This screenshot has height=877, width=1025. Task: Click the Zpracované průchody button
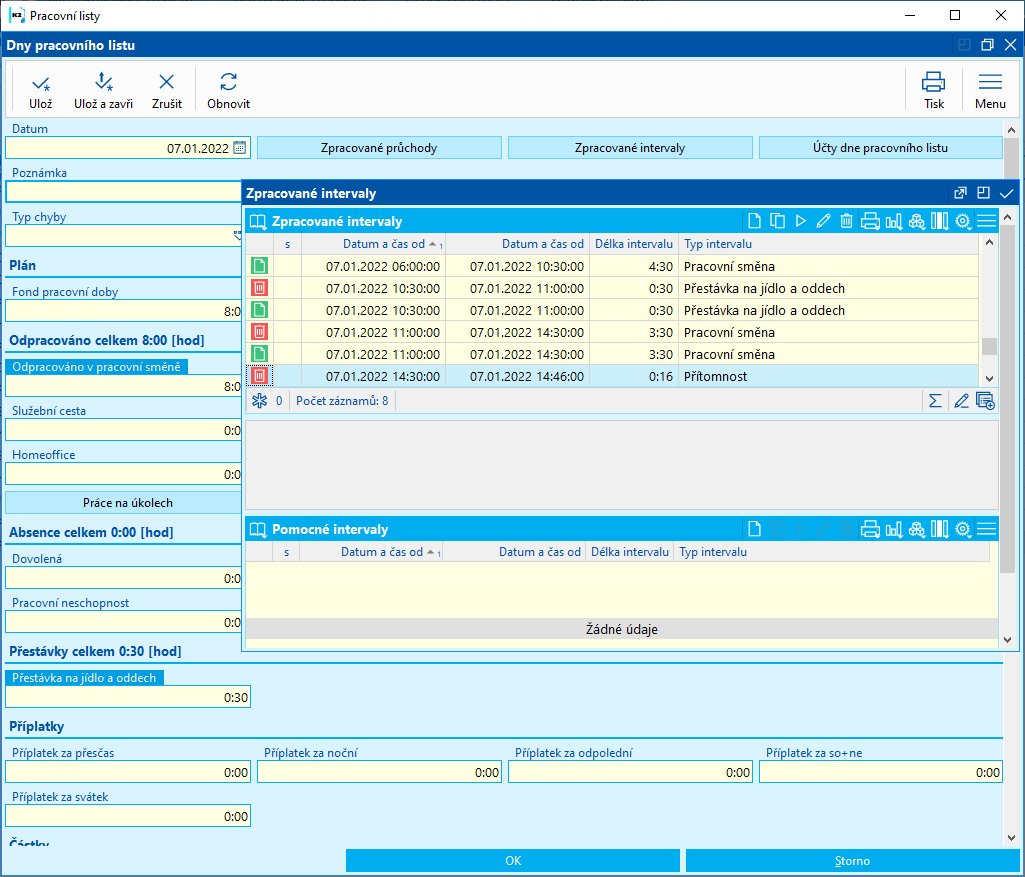click(379, 148)
